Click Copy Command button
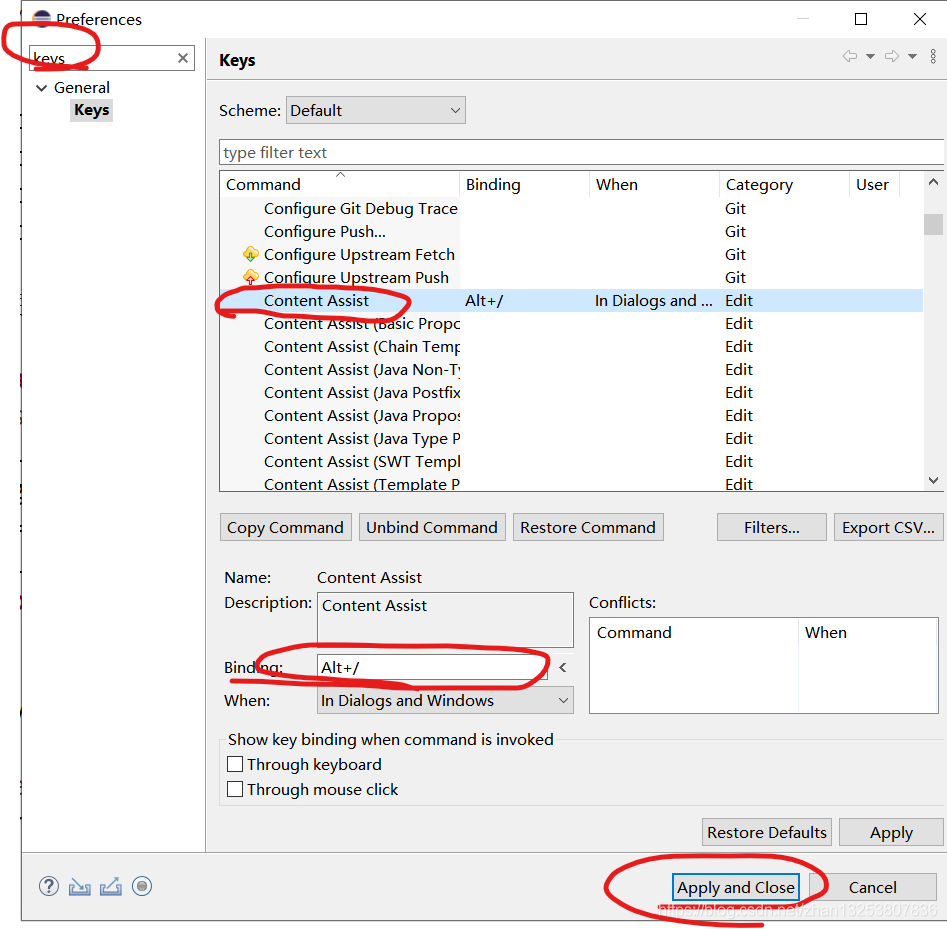 (x=286, y=527)
